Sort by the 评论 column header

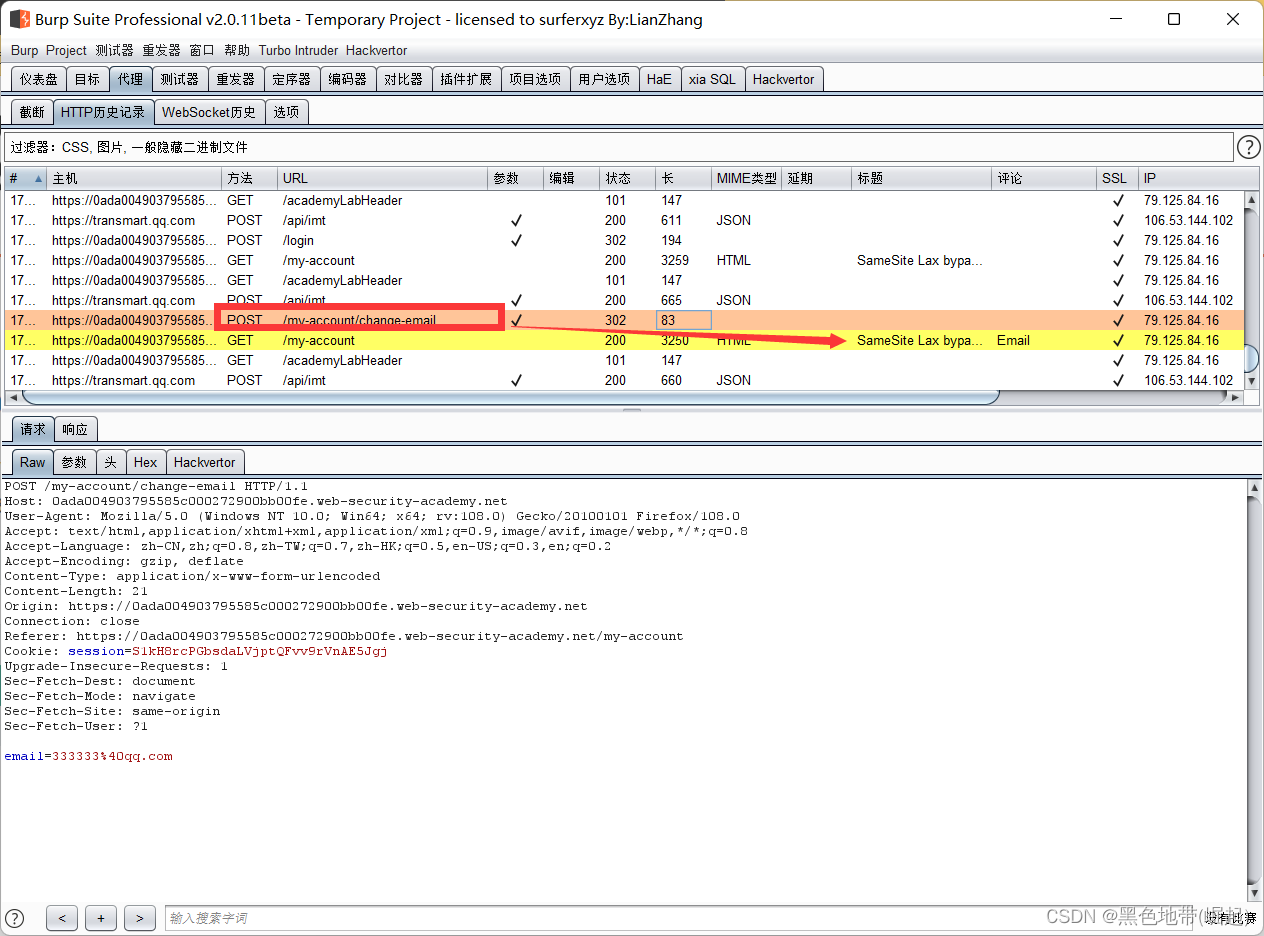1044,179
